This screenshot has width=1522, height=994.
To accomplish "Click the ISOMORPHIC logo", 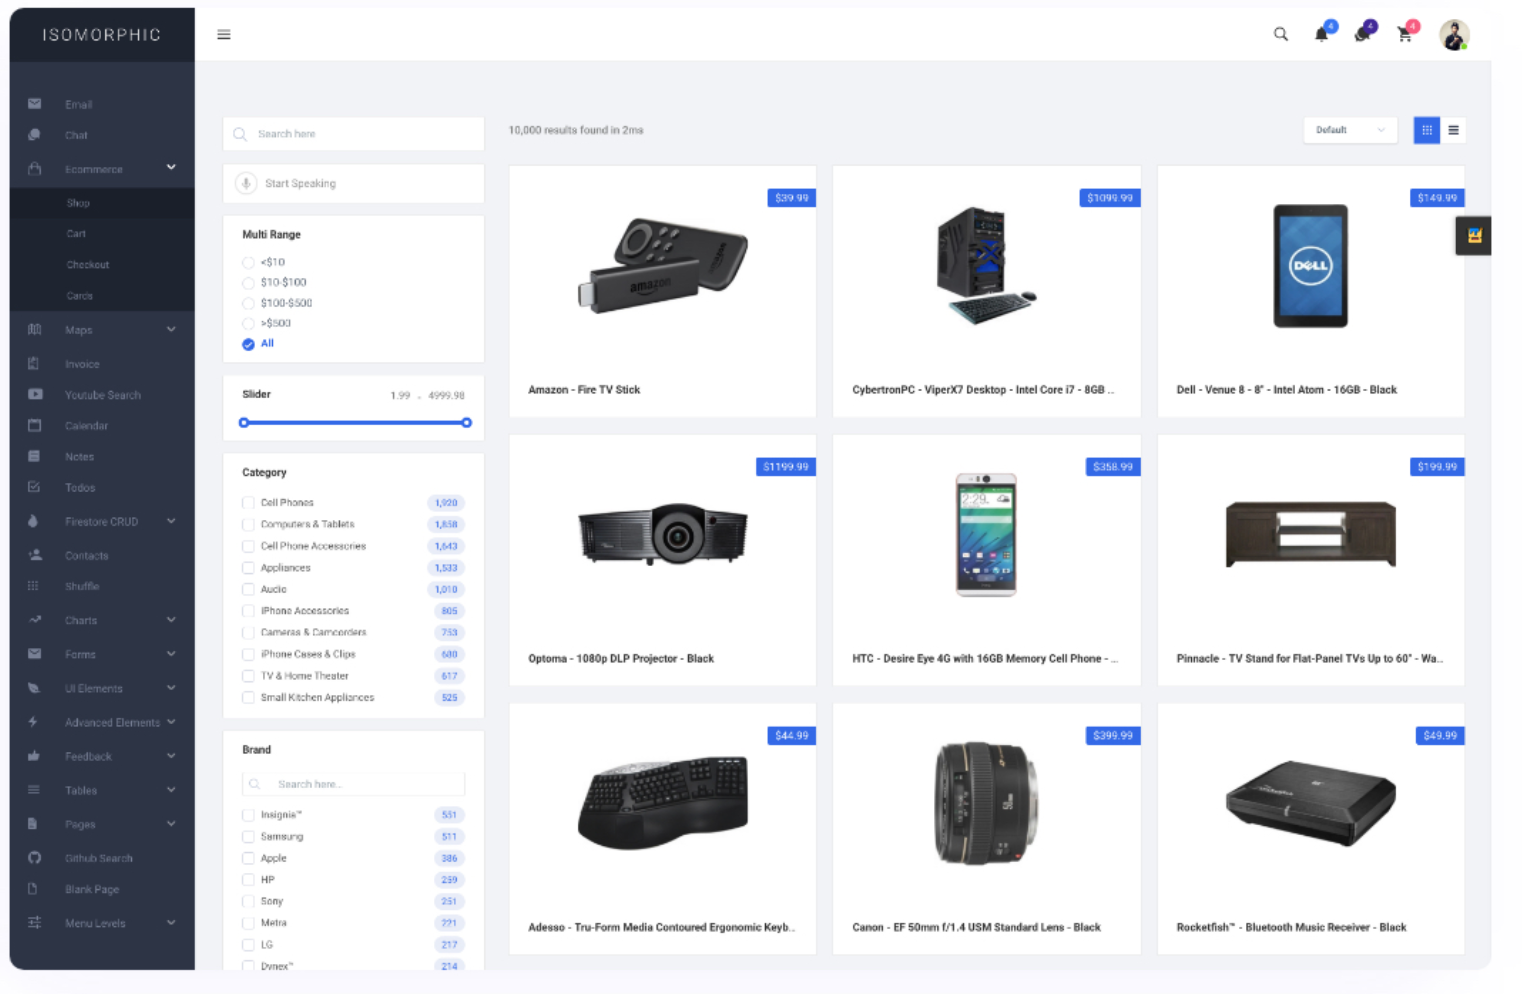I will (x=102, y=35).
